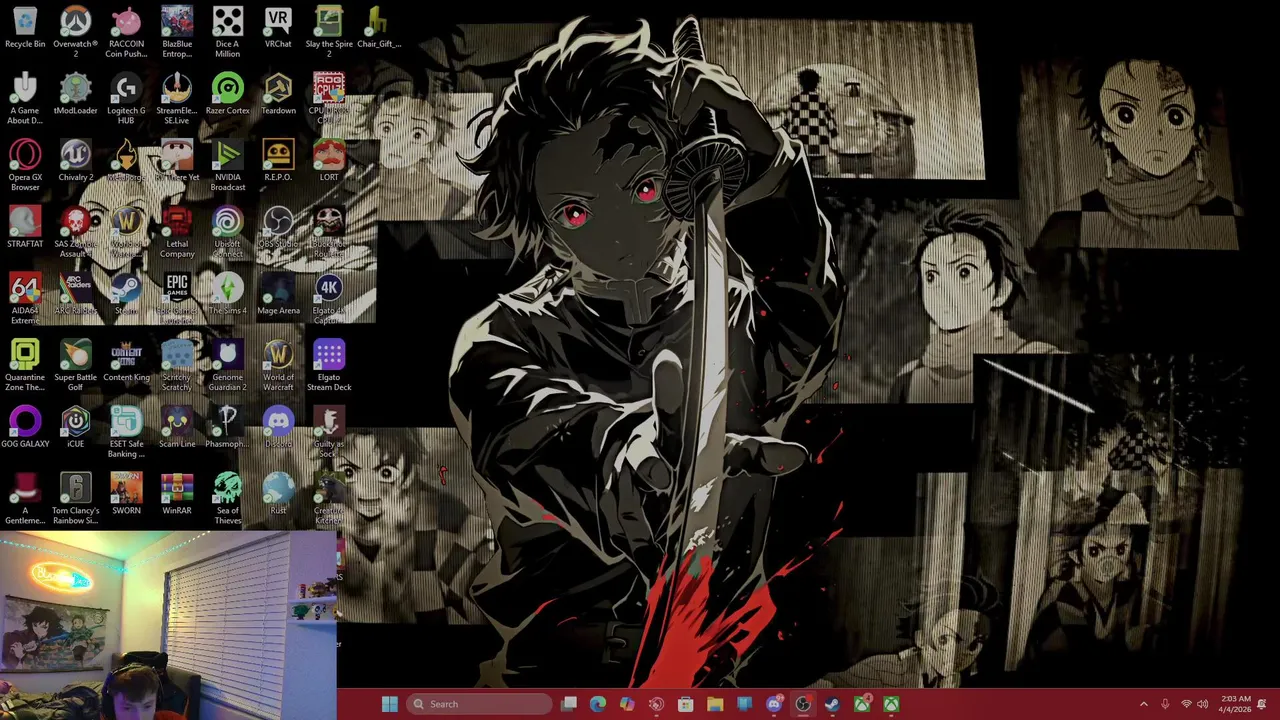Viewport: 1280px width, 720px height.
Task: Open the Elgato 4K Capture shortcut
Action: [329, 299]
